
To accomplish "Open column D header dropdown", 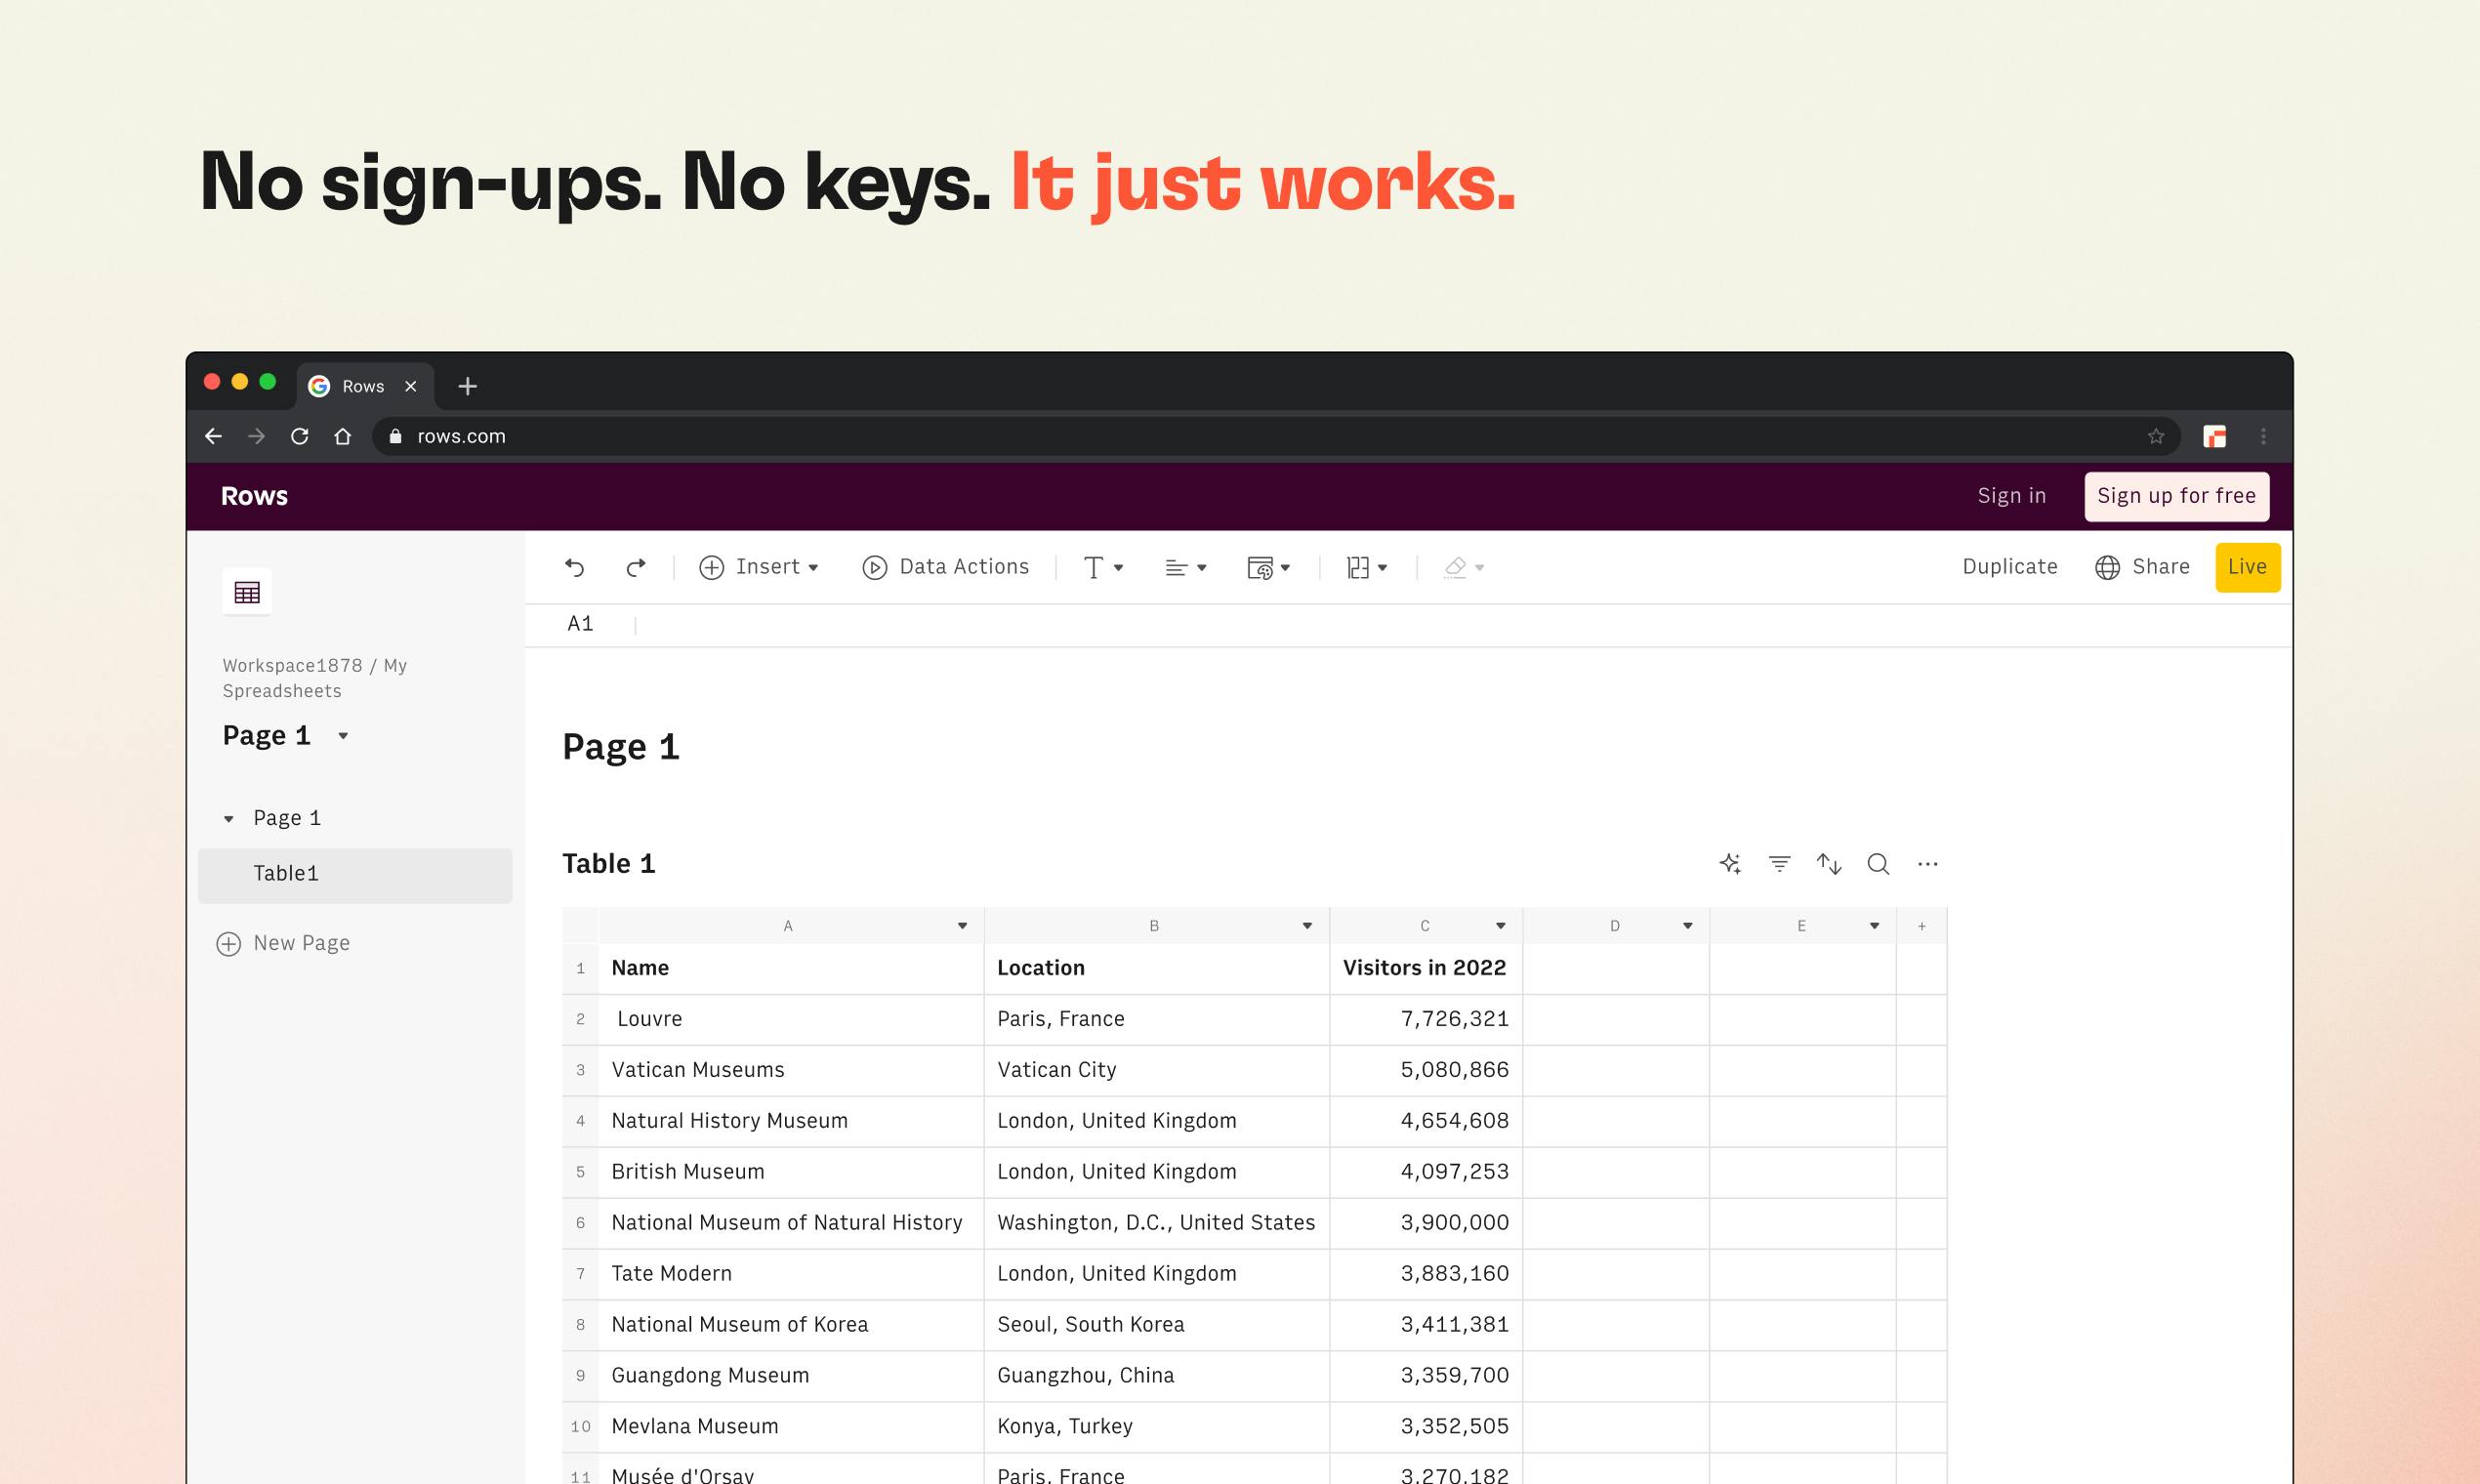I will [1687, 926].
